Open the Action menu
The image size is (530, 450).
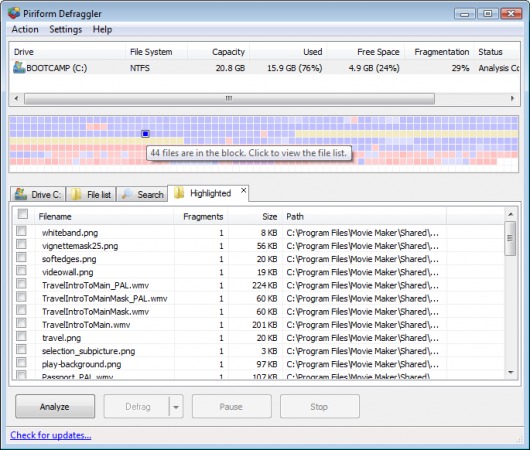coord(25,29)
